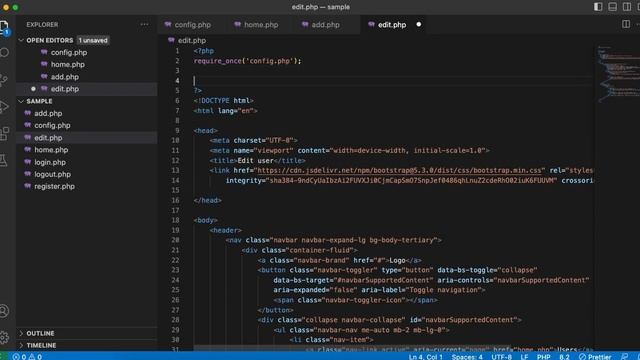Image resolution: width=640 pixels, height=360 pixels.
Task: Open the Accounts icon menu
Action: click(4, 311)
